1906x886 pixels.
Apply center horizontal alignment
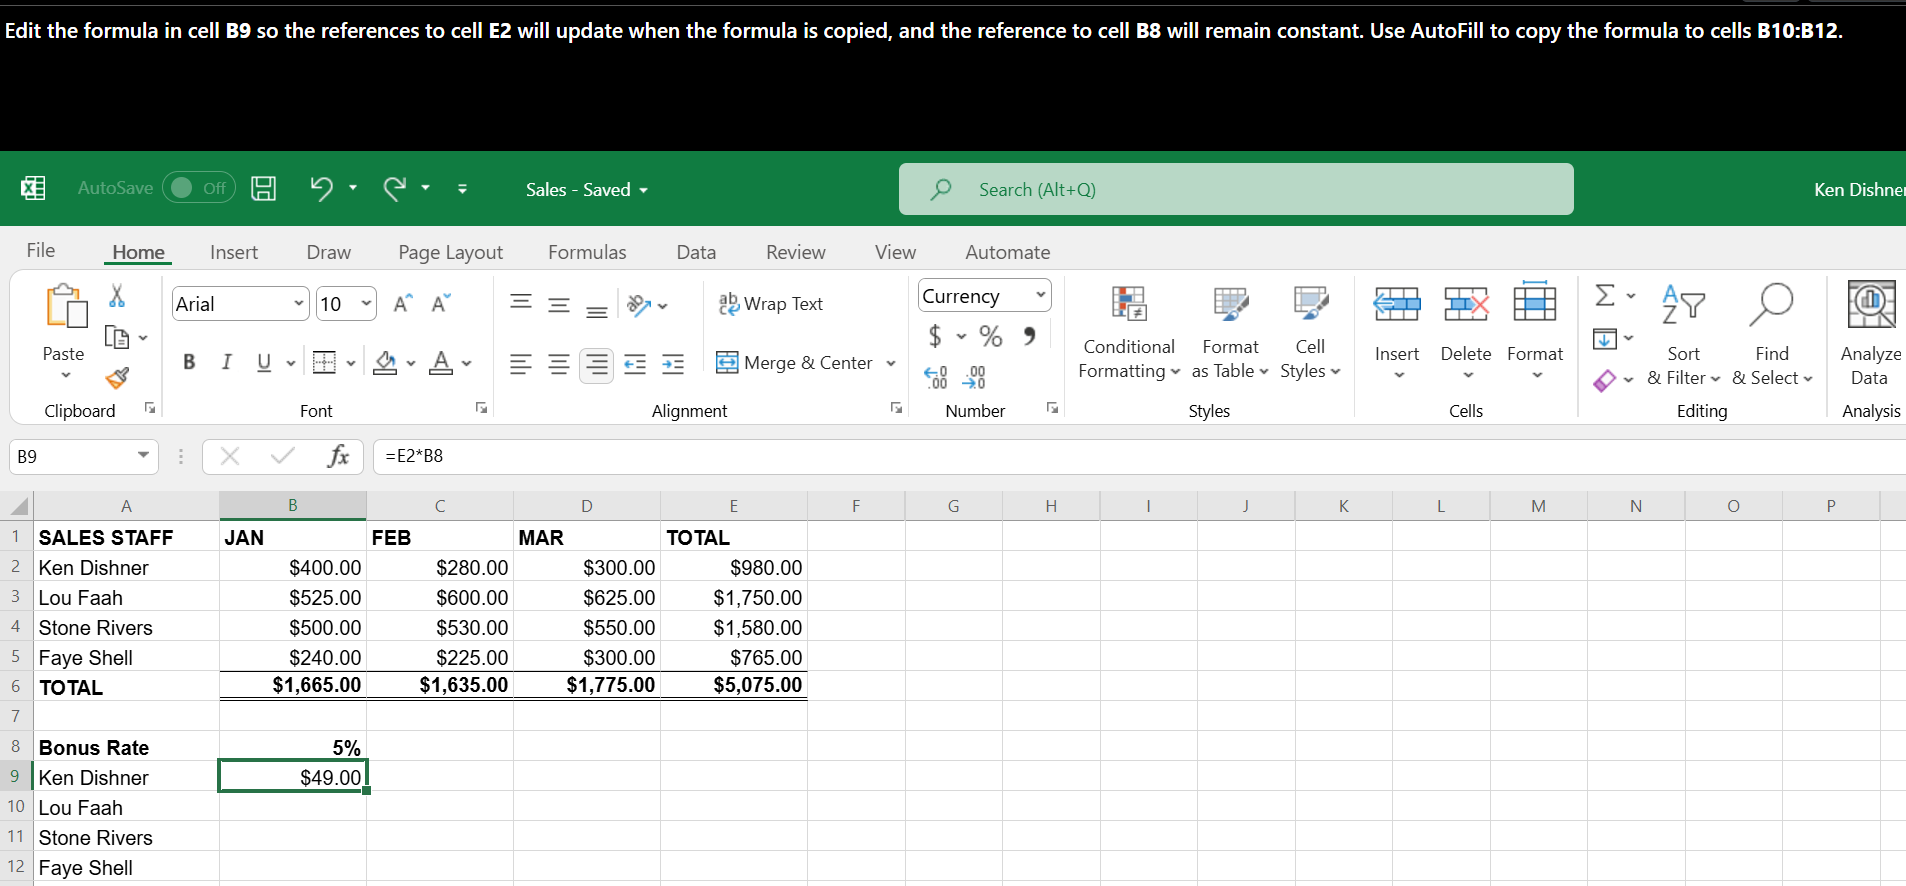click(x=559, y=364)
